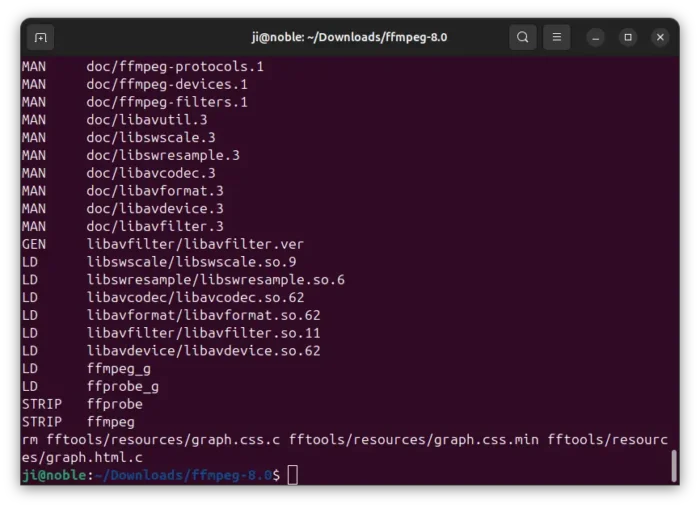Click the ffmpeg text on the STRIP line
The image size is (700, 508).
[x=111, y=422]
